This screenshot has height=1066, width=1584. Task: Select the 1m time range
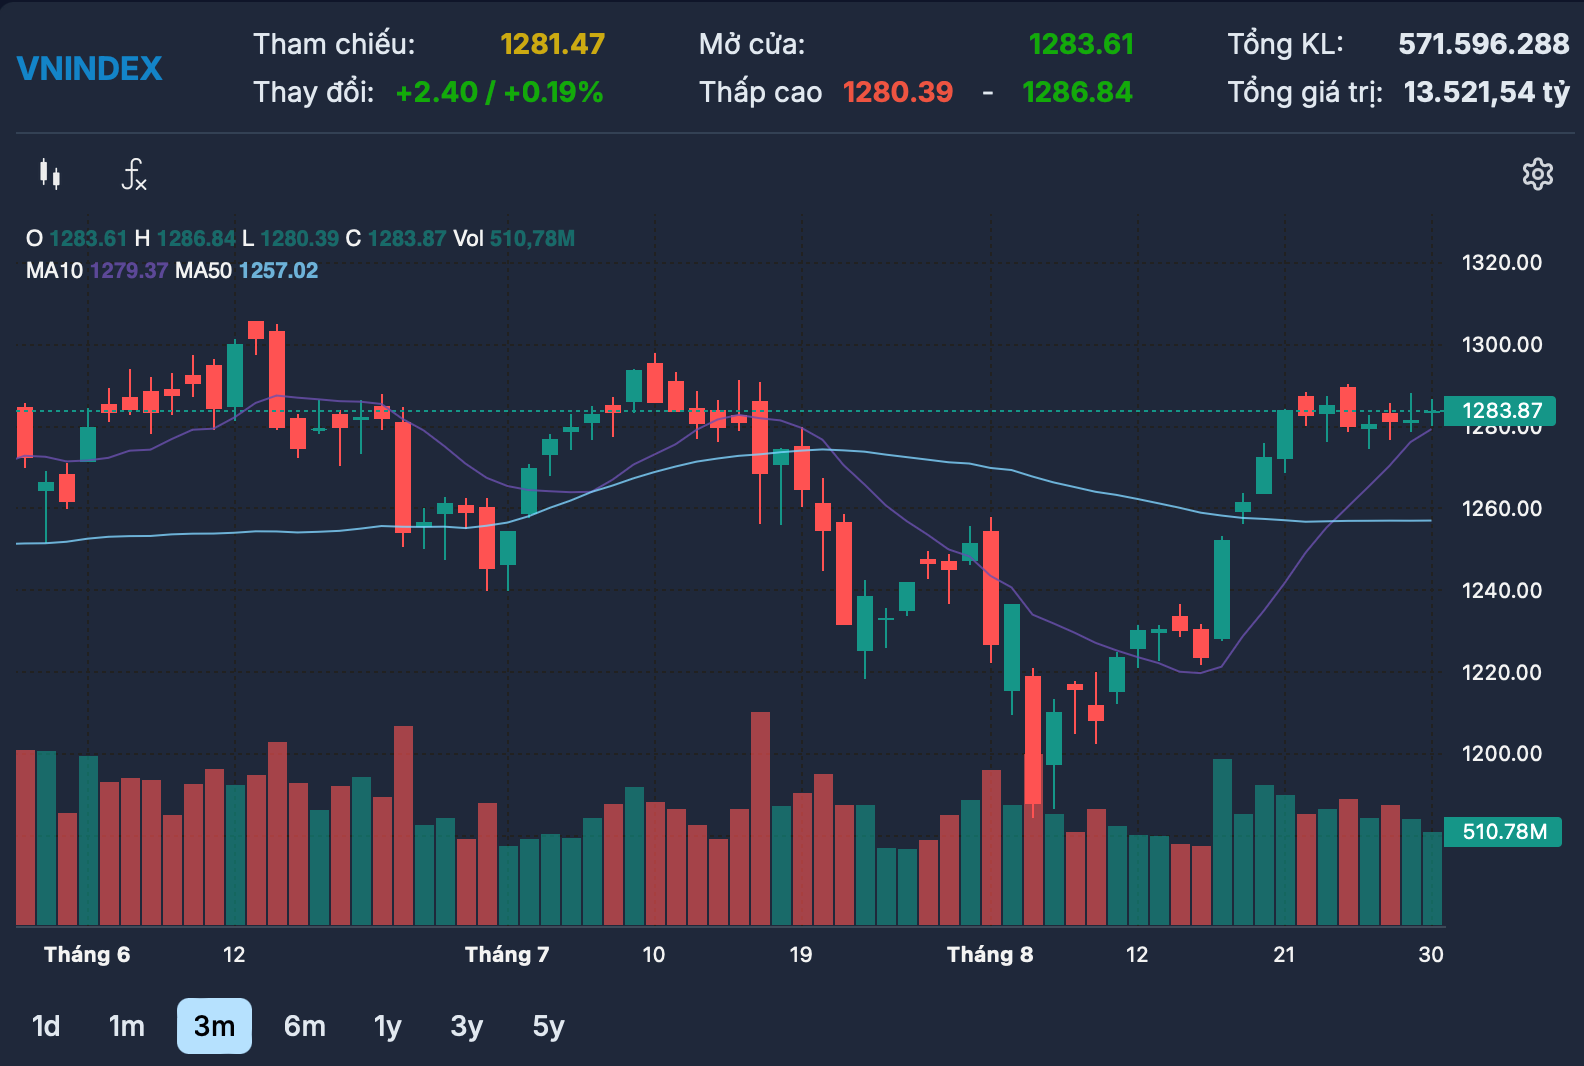point(127,1026)
